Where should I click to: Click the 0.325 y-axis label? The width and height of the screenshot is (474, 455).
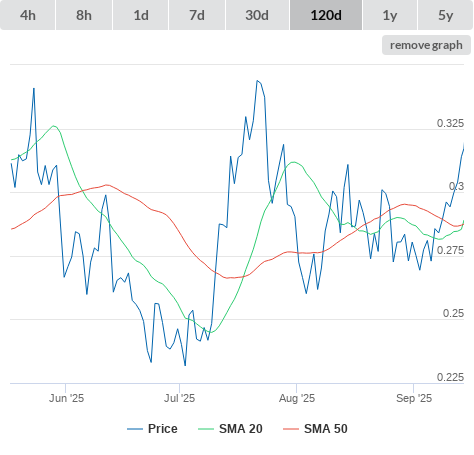(x=450, y=123)
